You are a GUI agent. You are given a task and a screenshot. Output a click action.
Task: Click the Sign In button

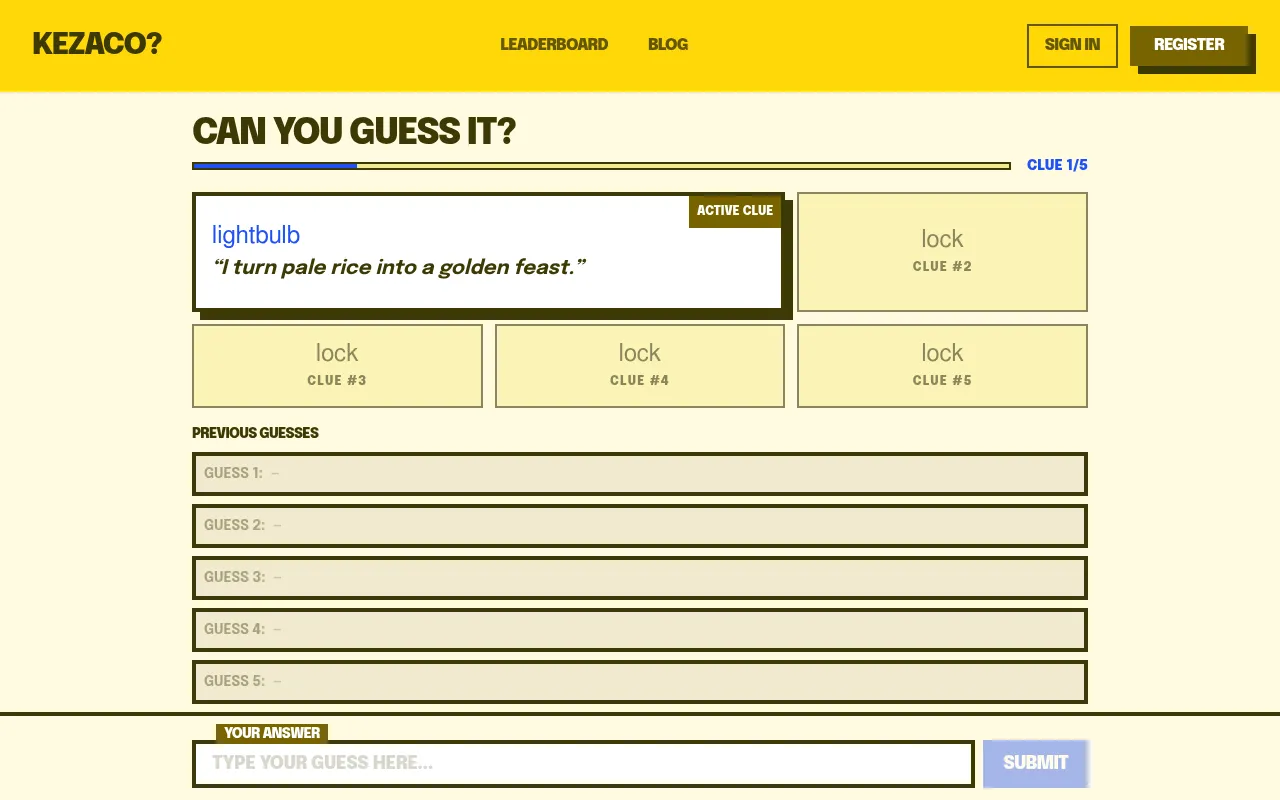(1072, 45)
